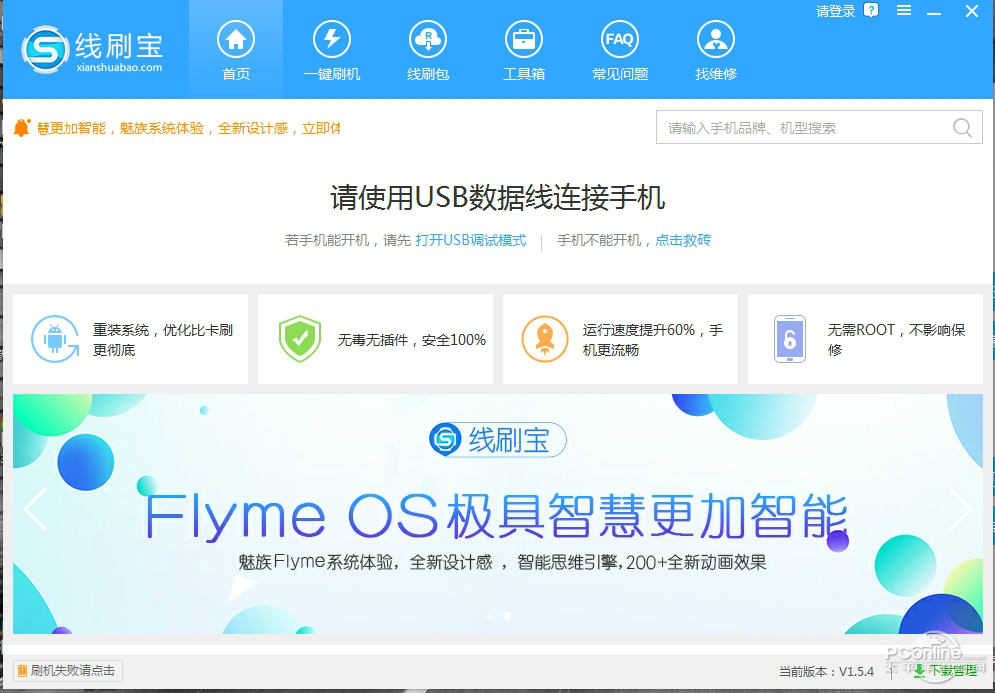Open the 首页 home tab

[x=236, y=50]
